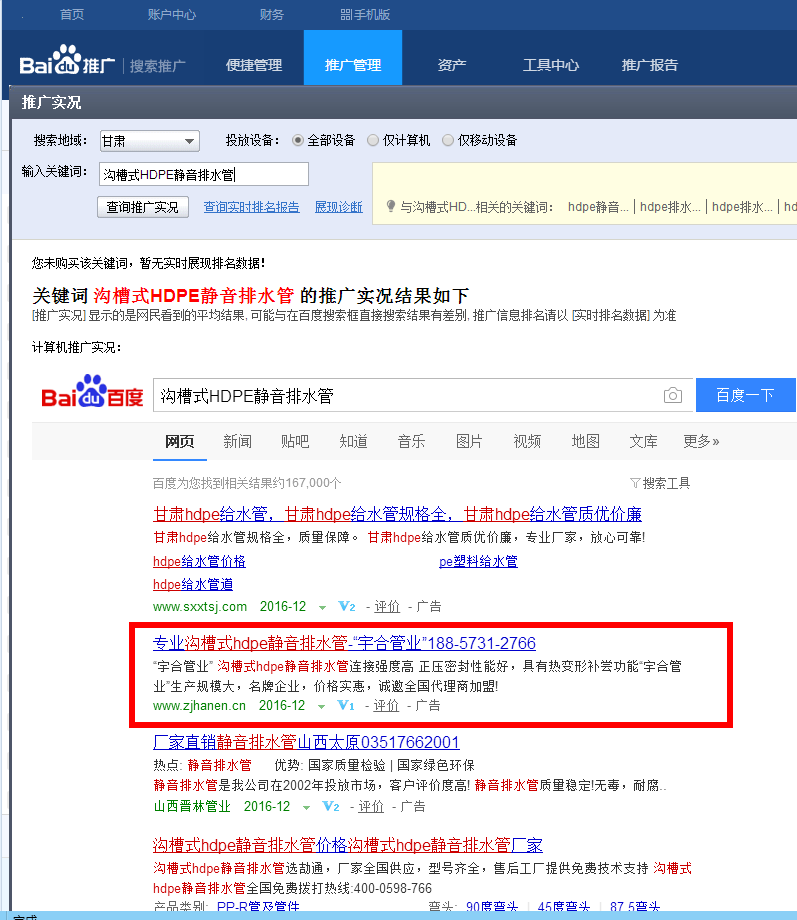Expand dropdown arrow after 山西晋林管业 2016-12
This screenshot has width=797, height=920.
pos(306,808)
